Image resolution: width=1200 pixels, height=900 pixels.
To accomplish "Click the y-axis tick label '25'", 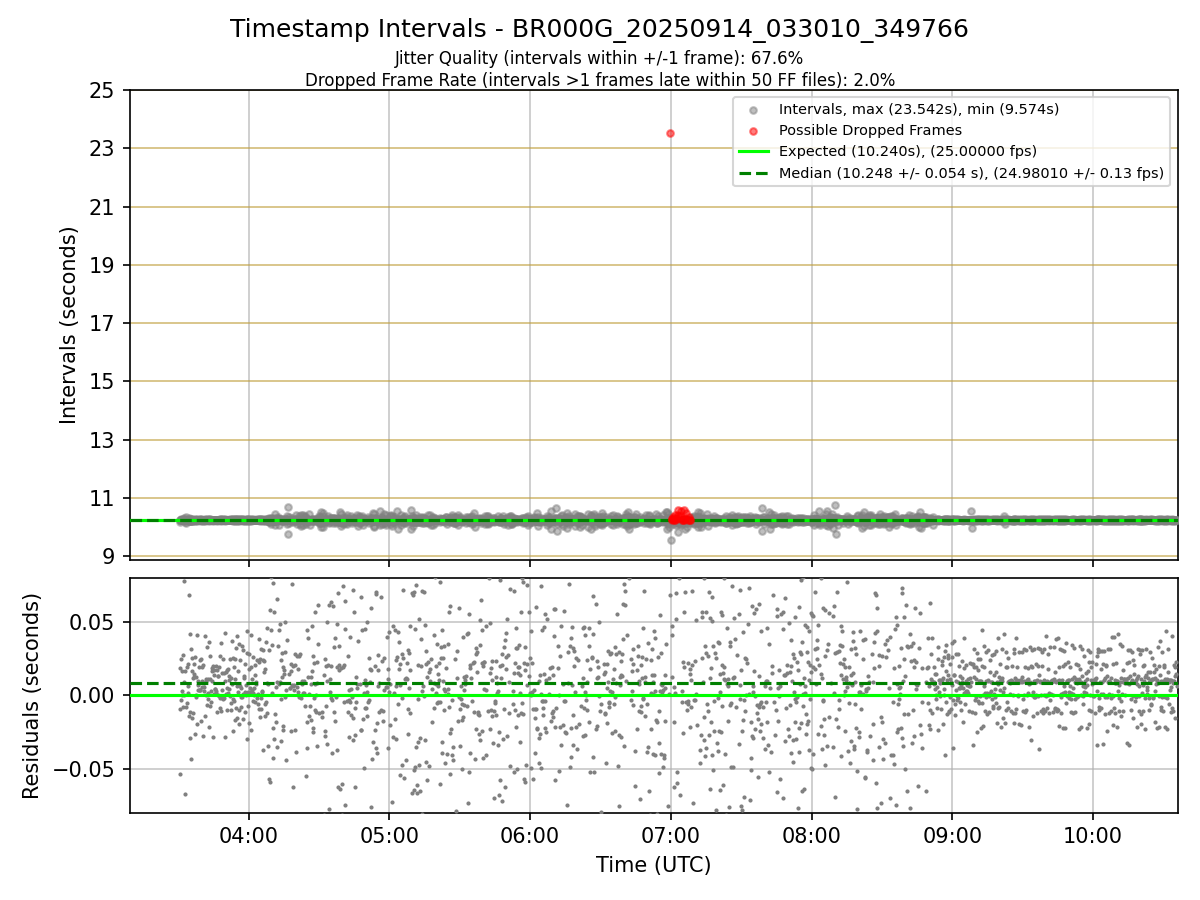I will point(103,91).
